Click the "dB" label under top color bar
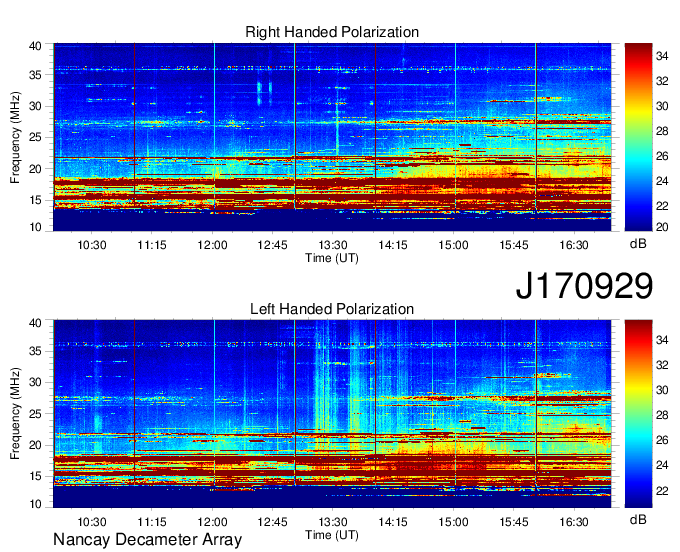 [x=638, y=244]
